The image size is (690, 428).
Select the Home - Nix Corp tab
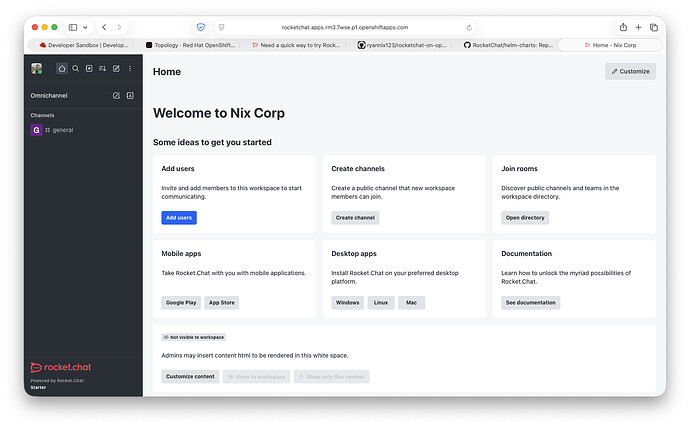(610, 45)
